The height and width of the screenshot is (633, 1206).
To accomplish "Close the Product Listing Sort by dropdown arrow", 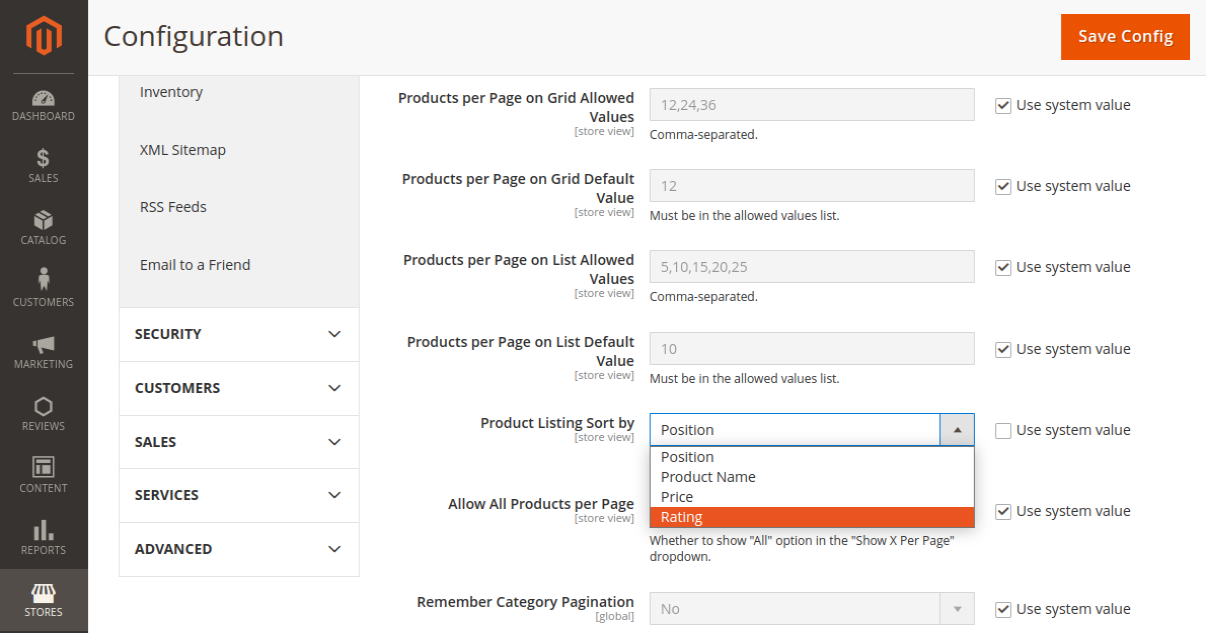I will tap(957, 430).
